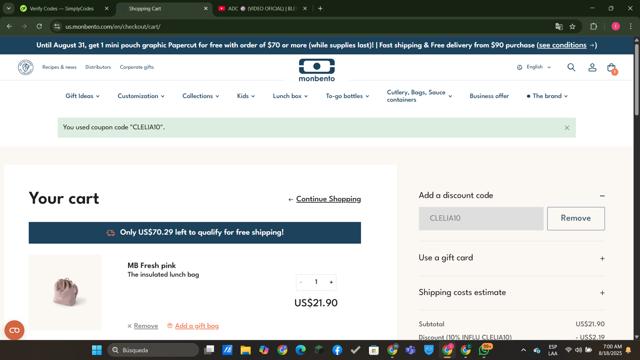The image size is (640, 360).
Task: Follow the see conditions banner link
Action: [x=562, y=45]
